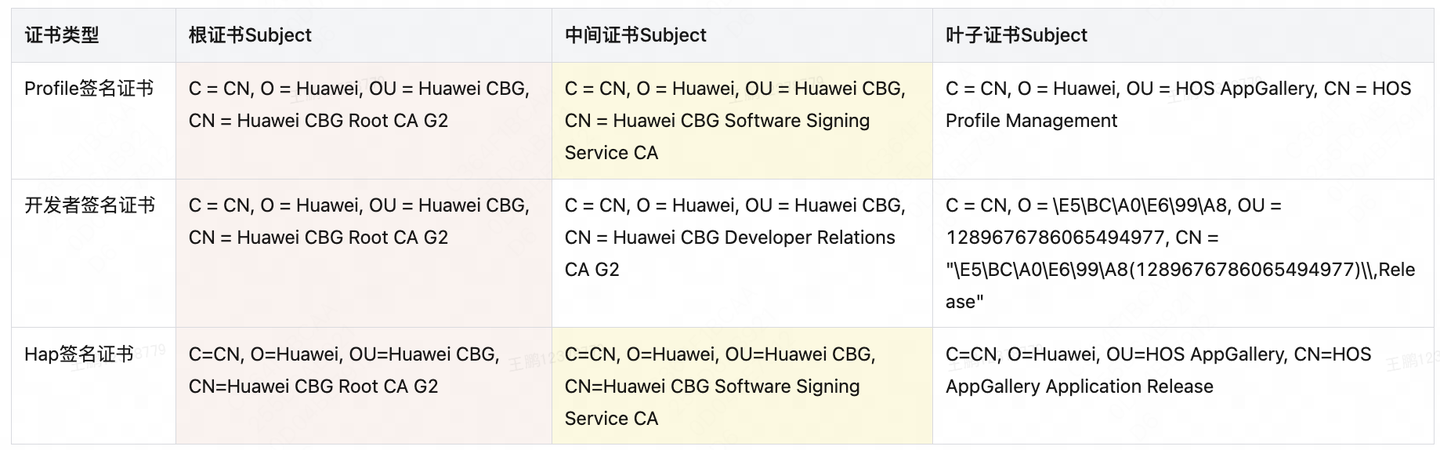Image resolution: width=1440 pixels, height=450 pixels.
Task: Click "Service CA" text in the Hap签名证书 row
Action: (611, 418)
